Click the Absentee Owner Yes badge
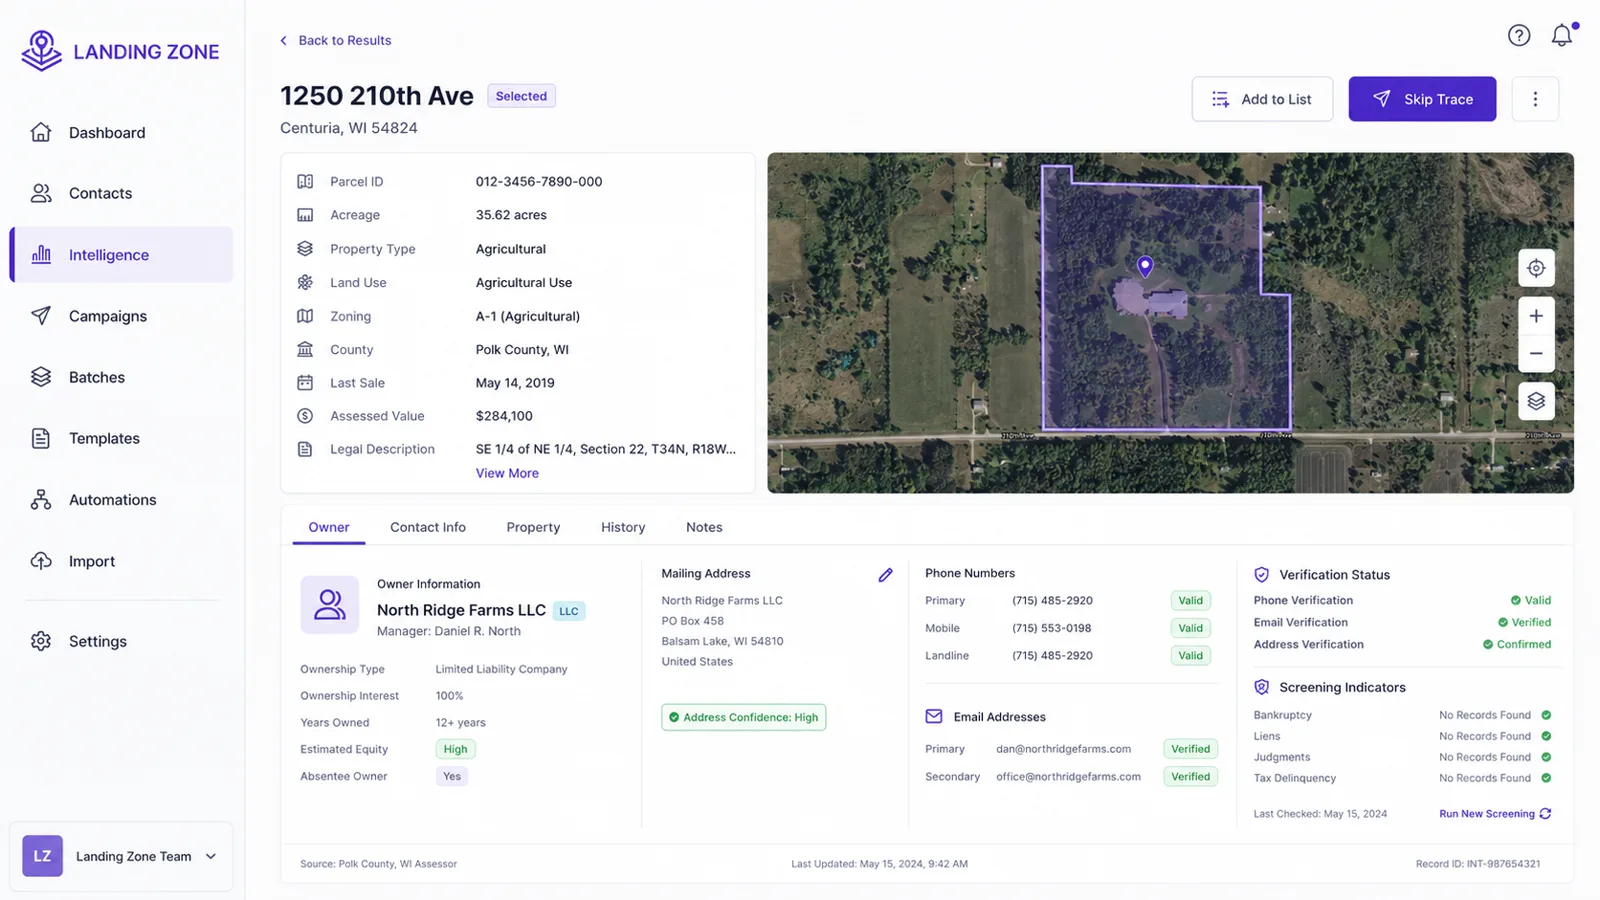 click(452, 776)
